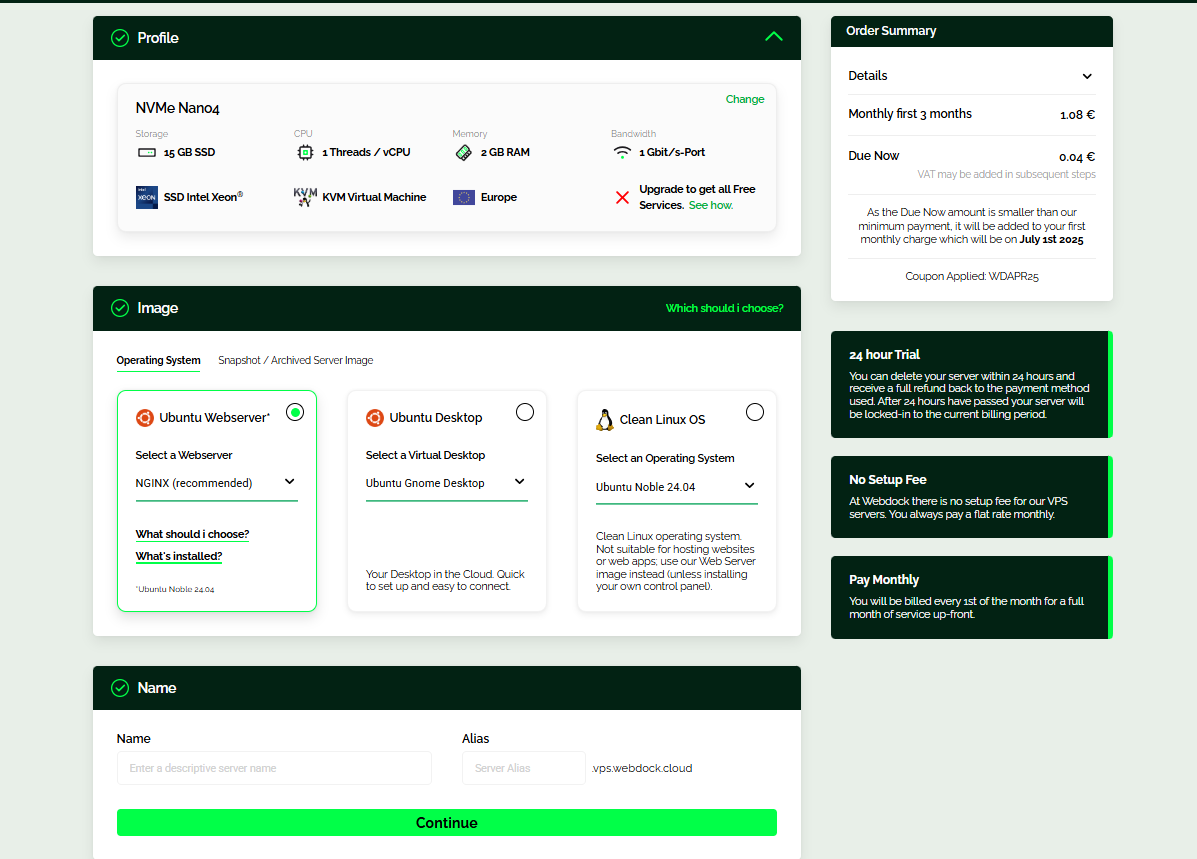1197x859 pixels.
Task: Collapse the Profile section with the chevron
Action: (773, 37)
